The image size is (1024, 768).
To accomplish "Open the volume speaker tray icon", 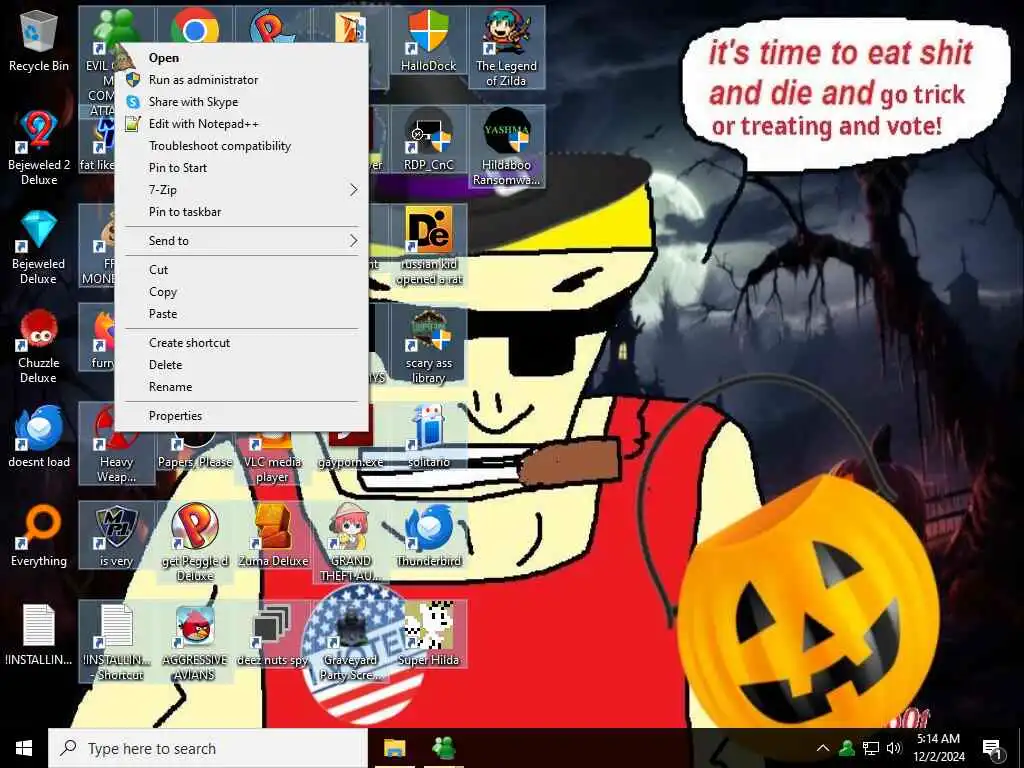I will [x=894, y=748].
